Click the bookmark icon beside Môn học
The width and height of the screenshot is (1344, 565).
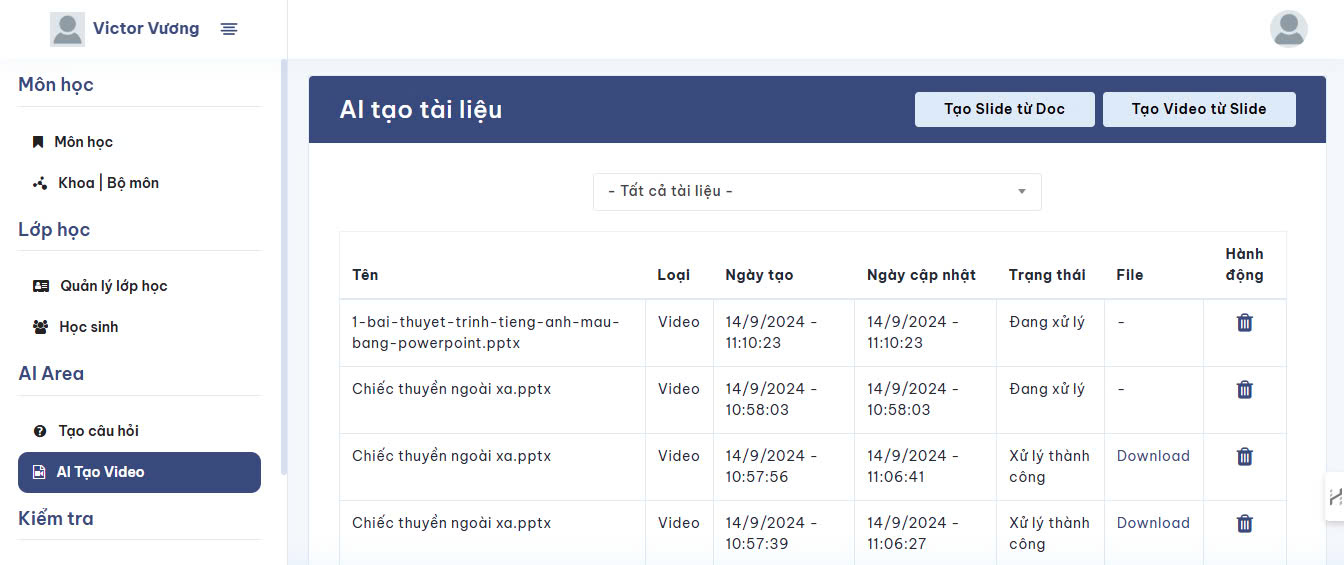[38, 142]
